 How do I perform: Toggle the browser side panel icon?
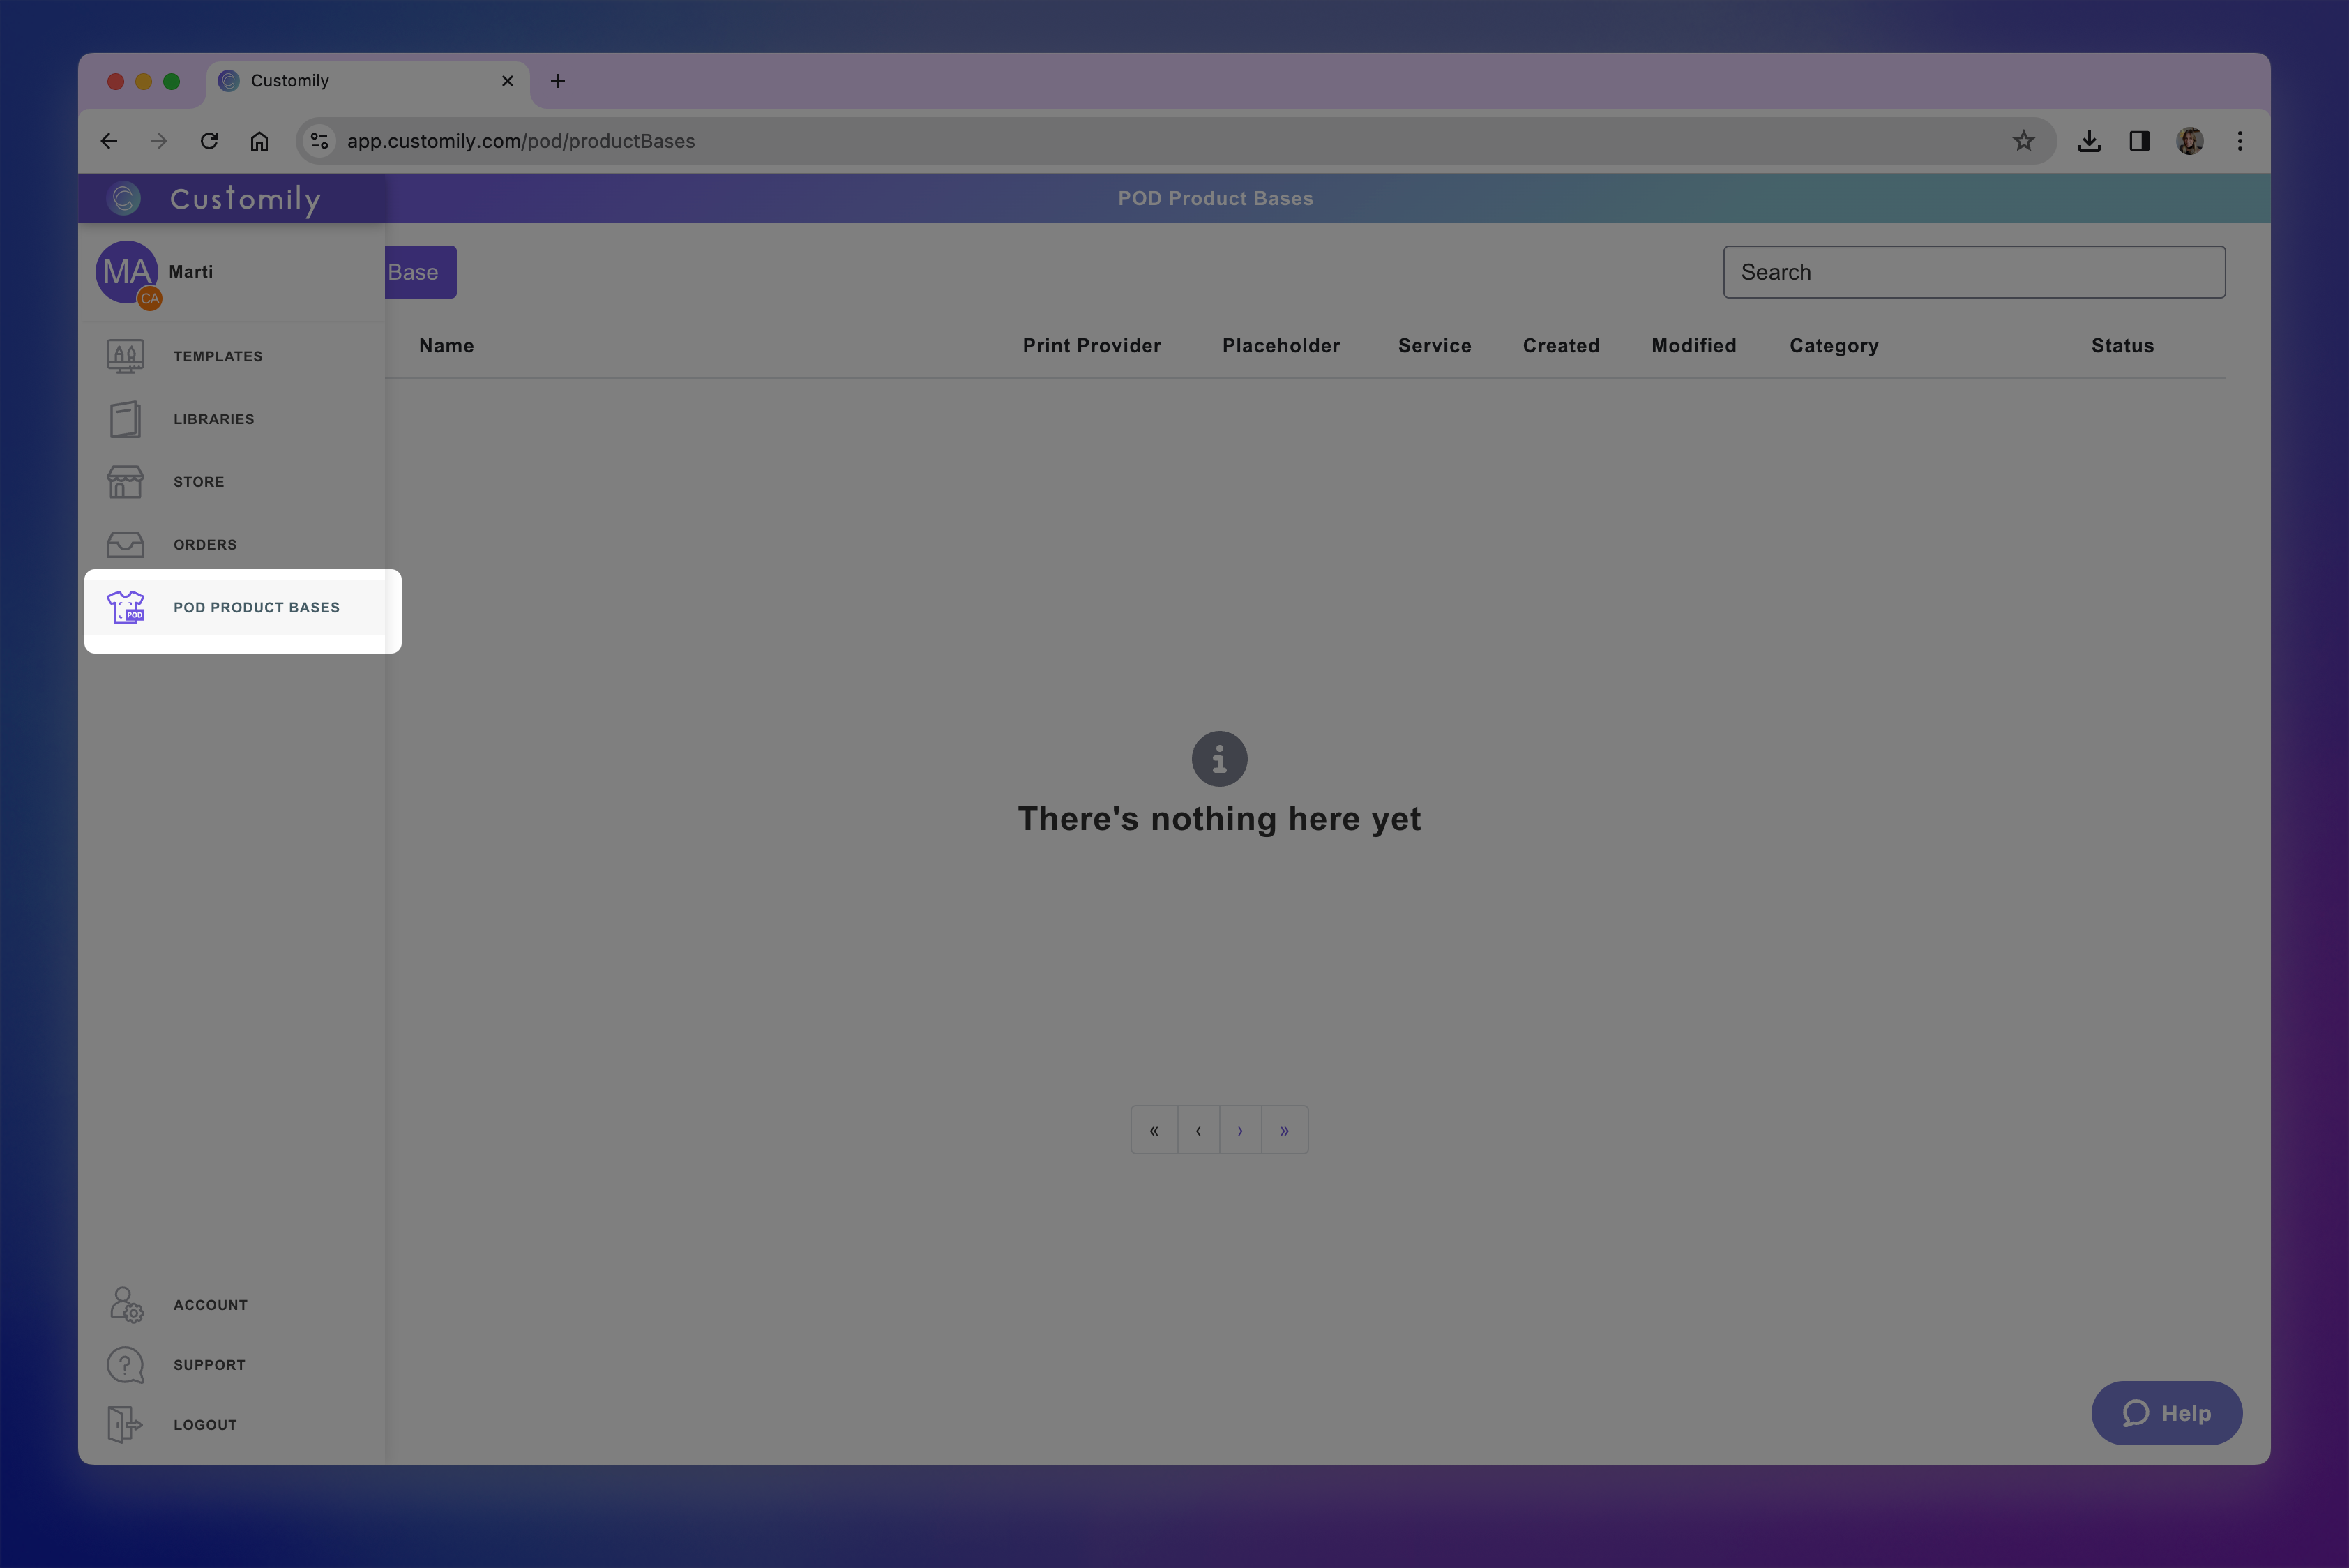tap(2139, 141)
